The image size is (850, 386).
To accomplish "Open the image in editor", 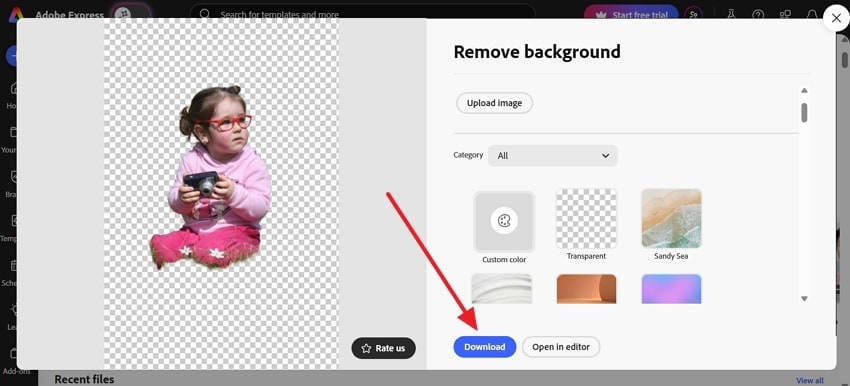I will tap(561, 347).
